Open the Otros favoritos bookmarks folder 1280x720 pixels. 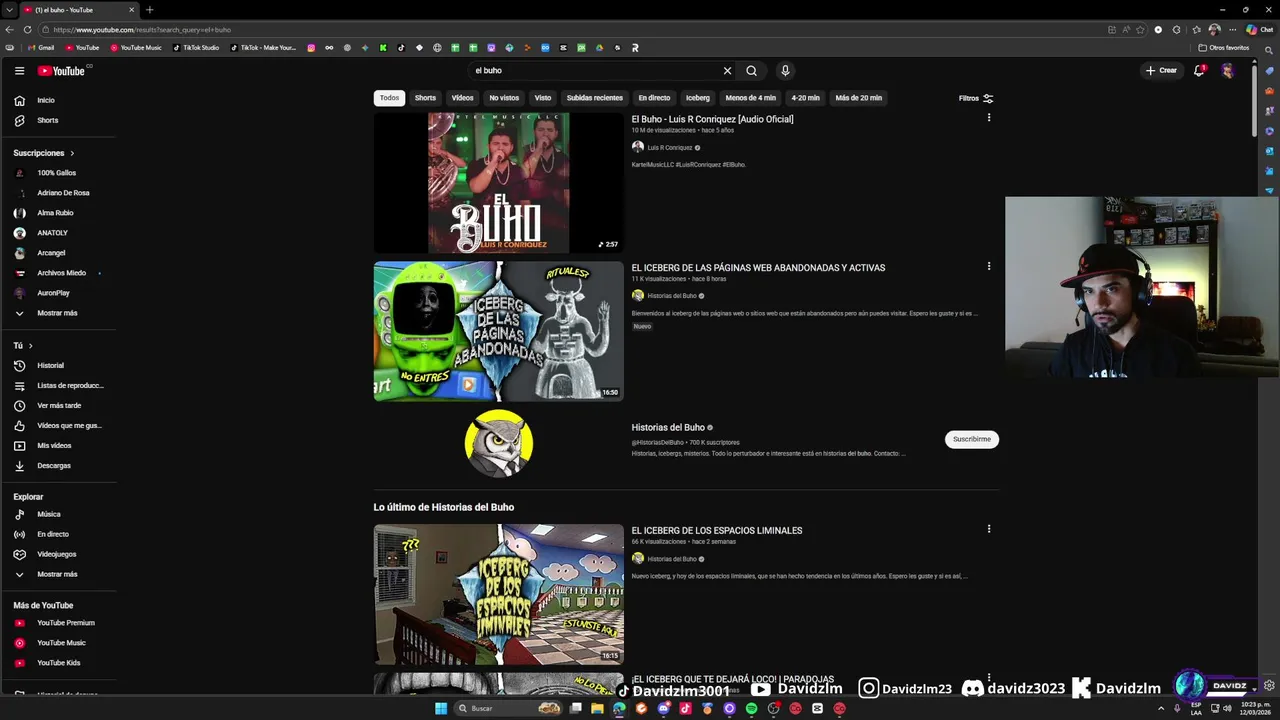[x=1224, y=48]
